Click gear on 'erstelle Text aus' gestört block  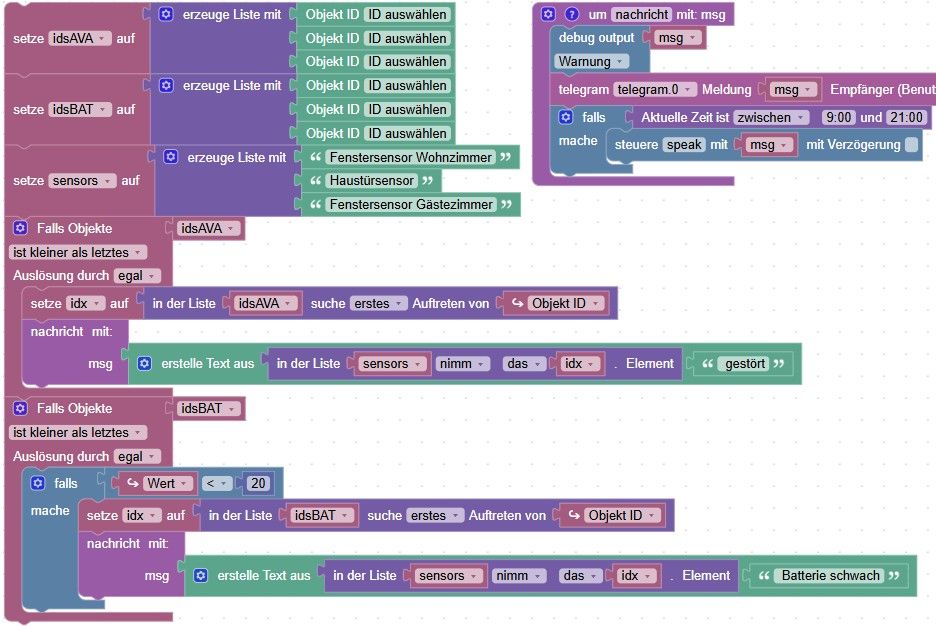click(144, 363)
